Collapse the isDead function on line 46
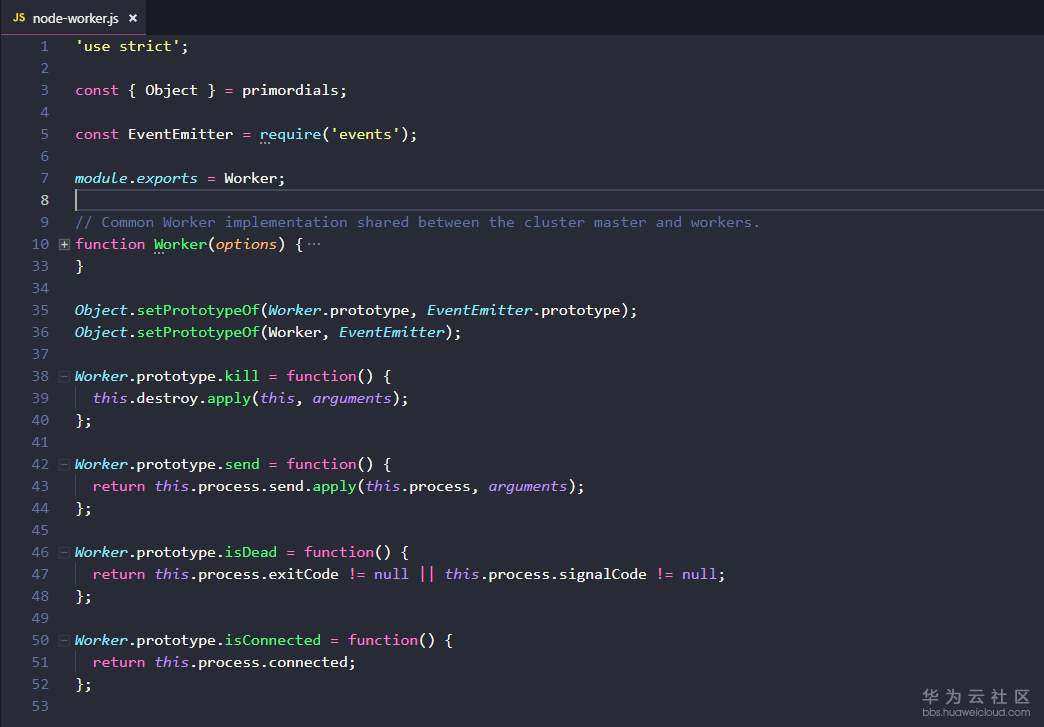The height and width of the screenshot is (727, 1044). [64, 552]
